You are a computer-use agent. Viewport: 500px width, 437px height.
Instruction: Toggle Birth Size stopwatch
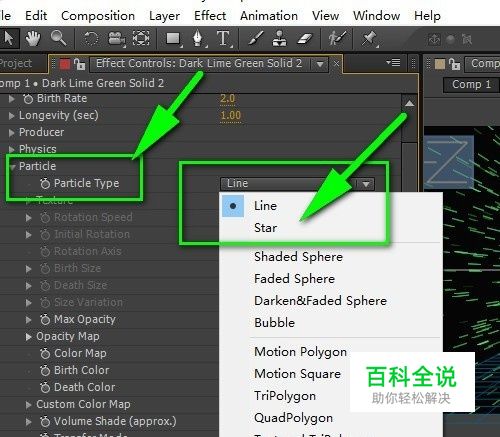[x=45, y=268]
